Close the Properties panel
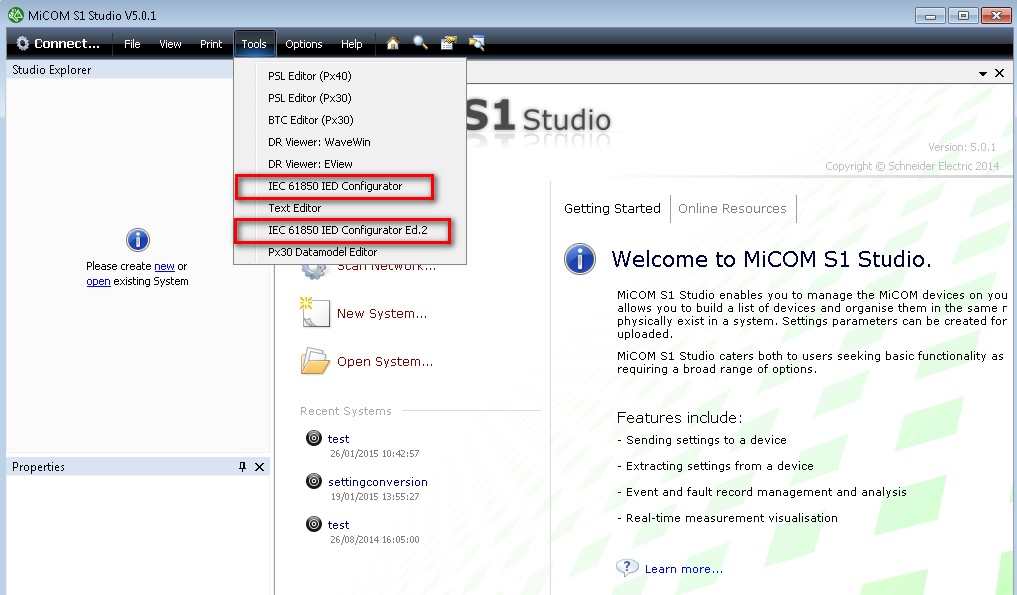The width and height of the screenshot is (1017, 595). pyautogui.click(x=259, y=467)
